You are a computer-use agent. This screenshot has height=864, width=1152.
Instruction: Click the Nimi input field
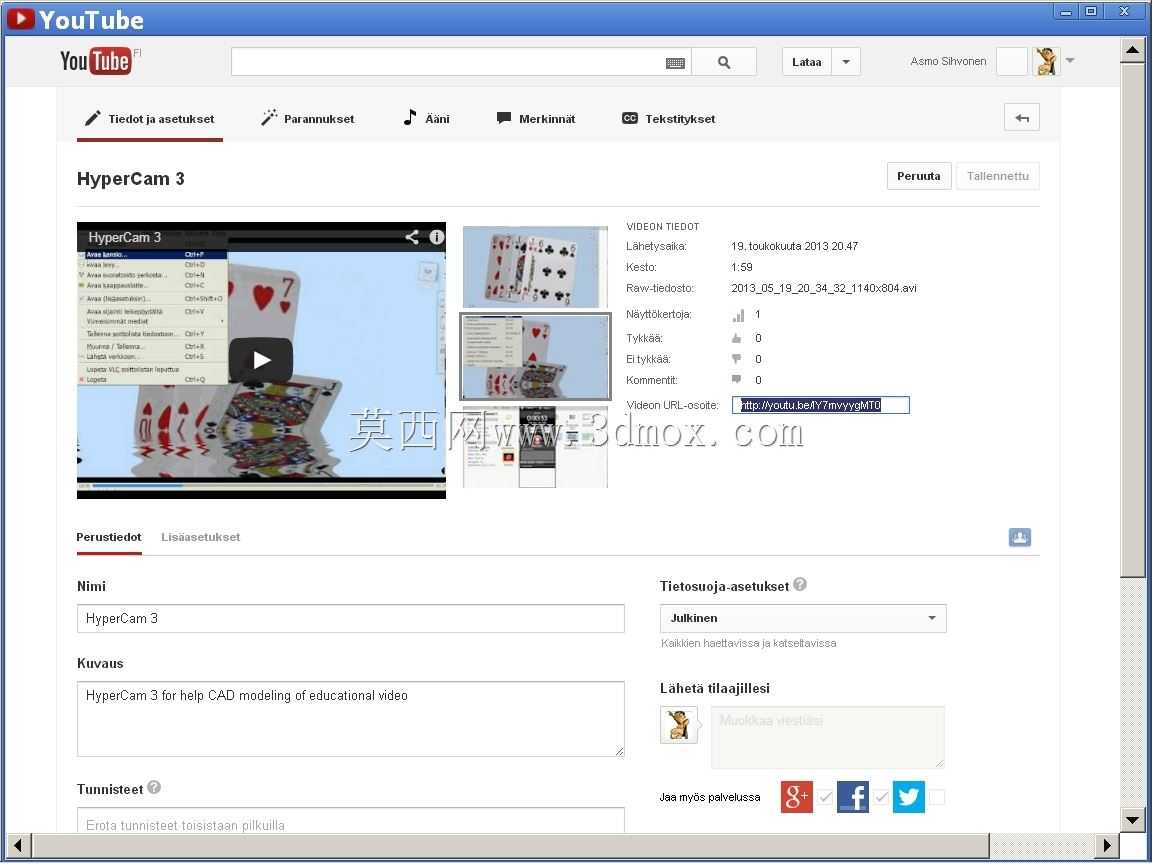pyautogui.click(x=350, y=619)
